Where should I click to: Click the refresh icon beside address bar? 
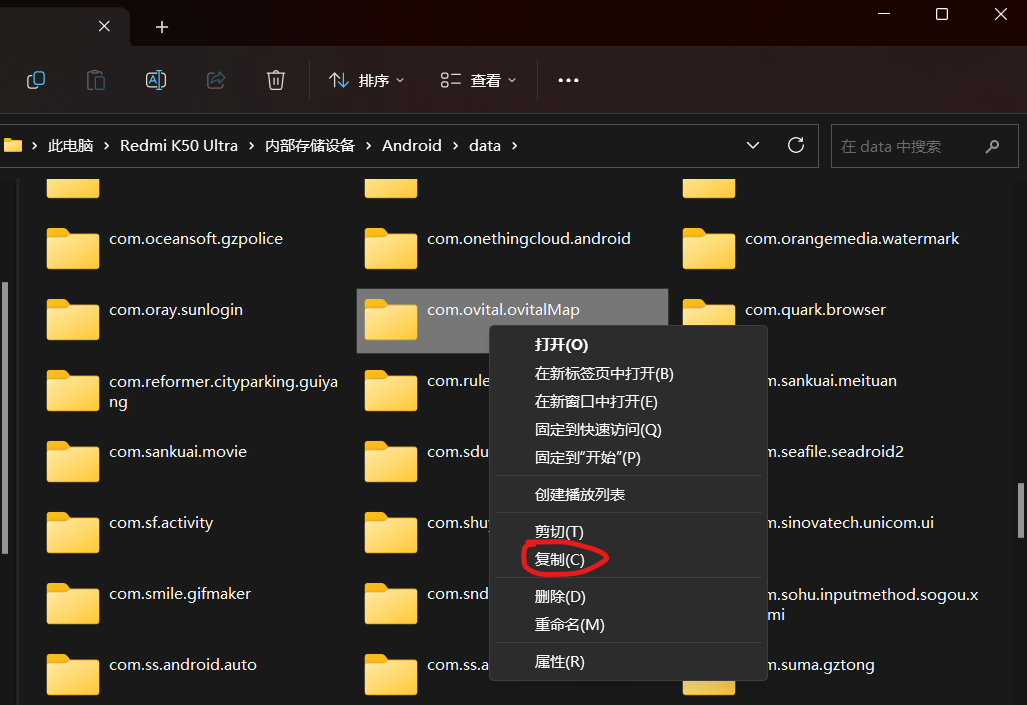(796, 145)
